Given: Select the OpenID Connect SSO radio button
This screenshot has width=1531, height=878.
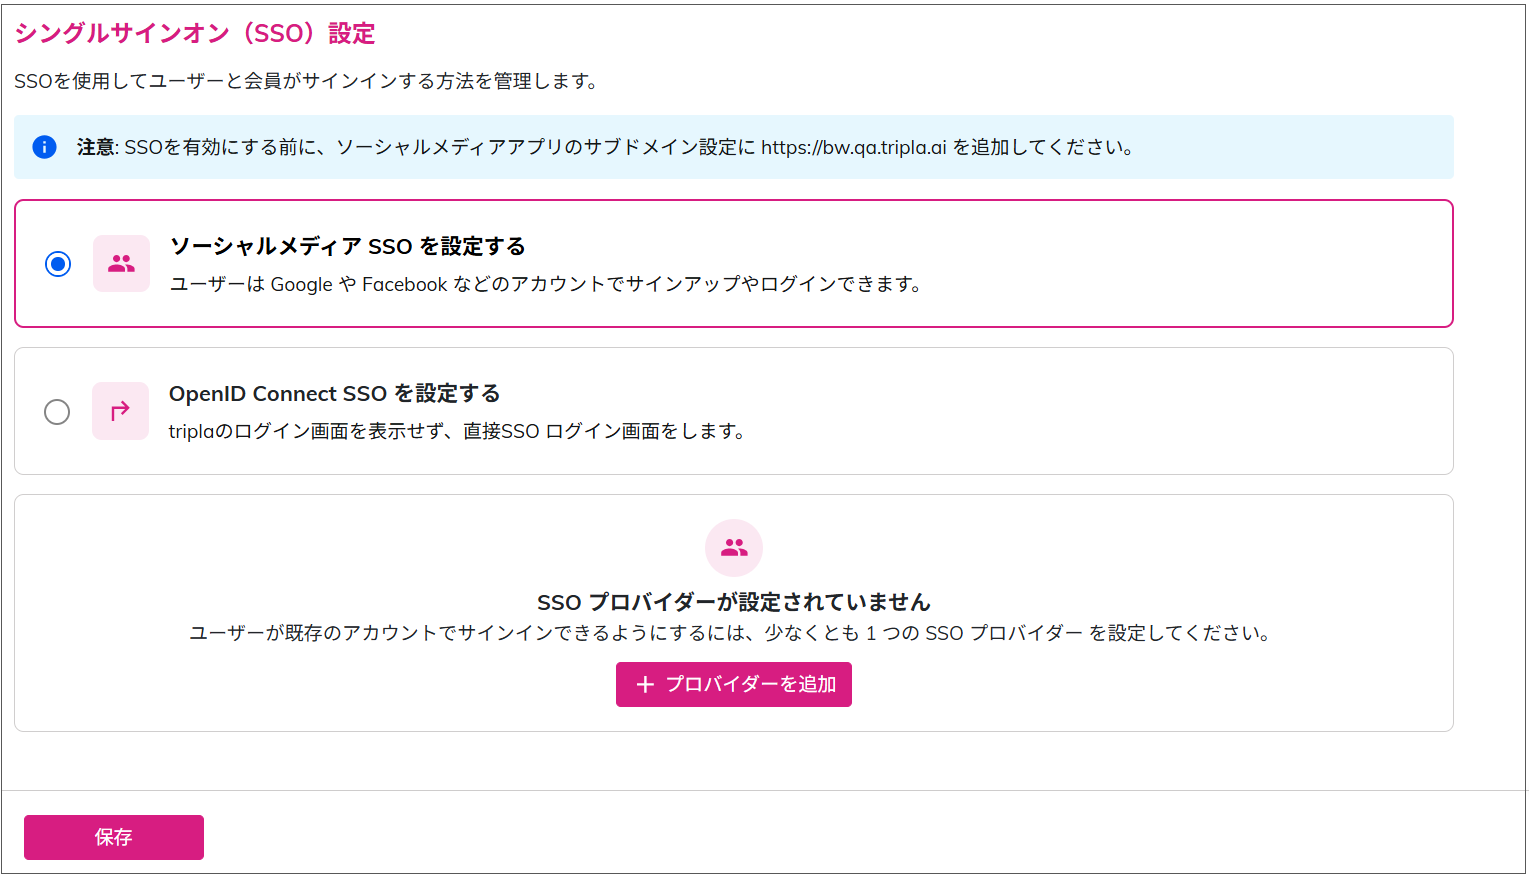Looking at the screenshot, I should [57, 412].
